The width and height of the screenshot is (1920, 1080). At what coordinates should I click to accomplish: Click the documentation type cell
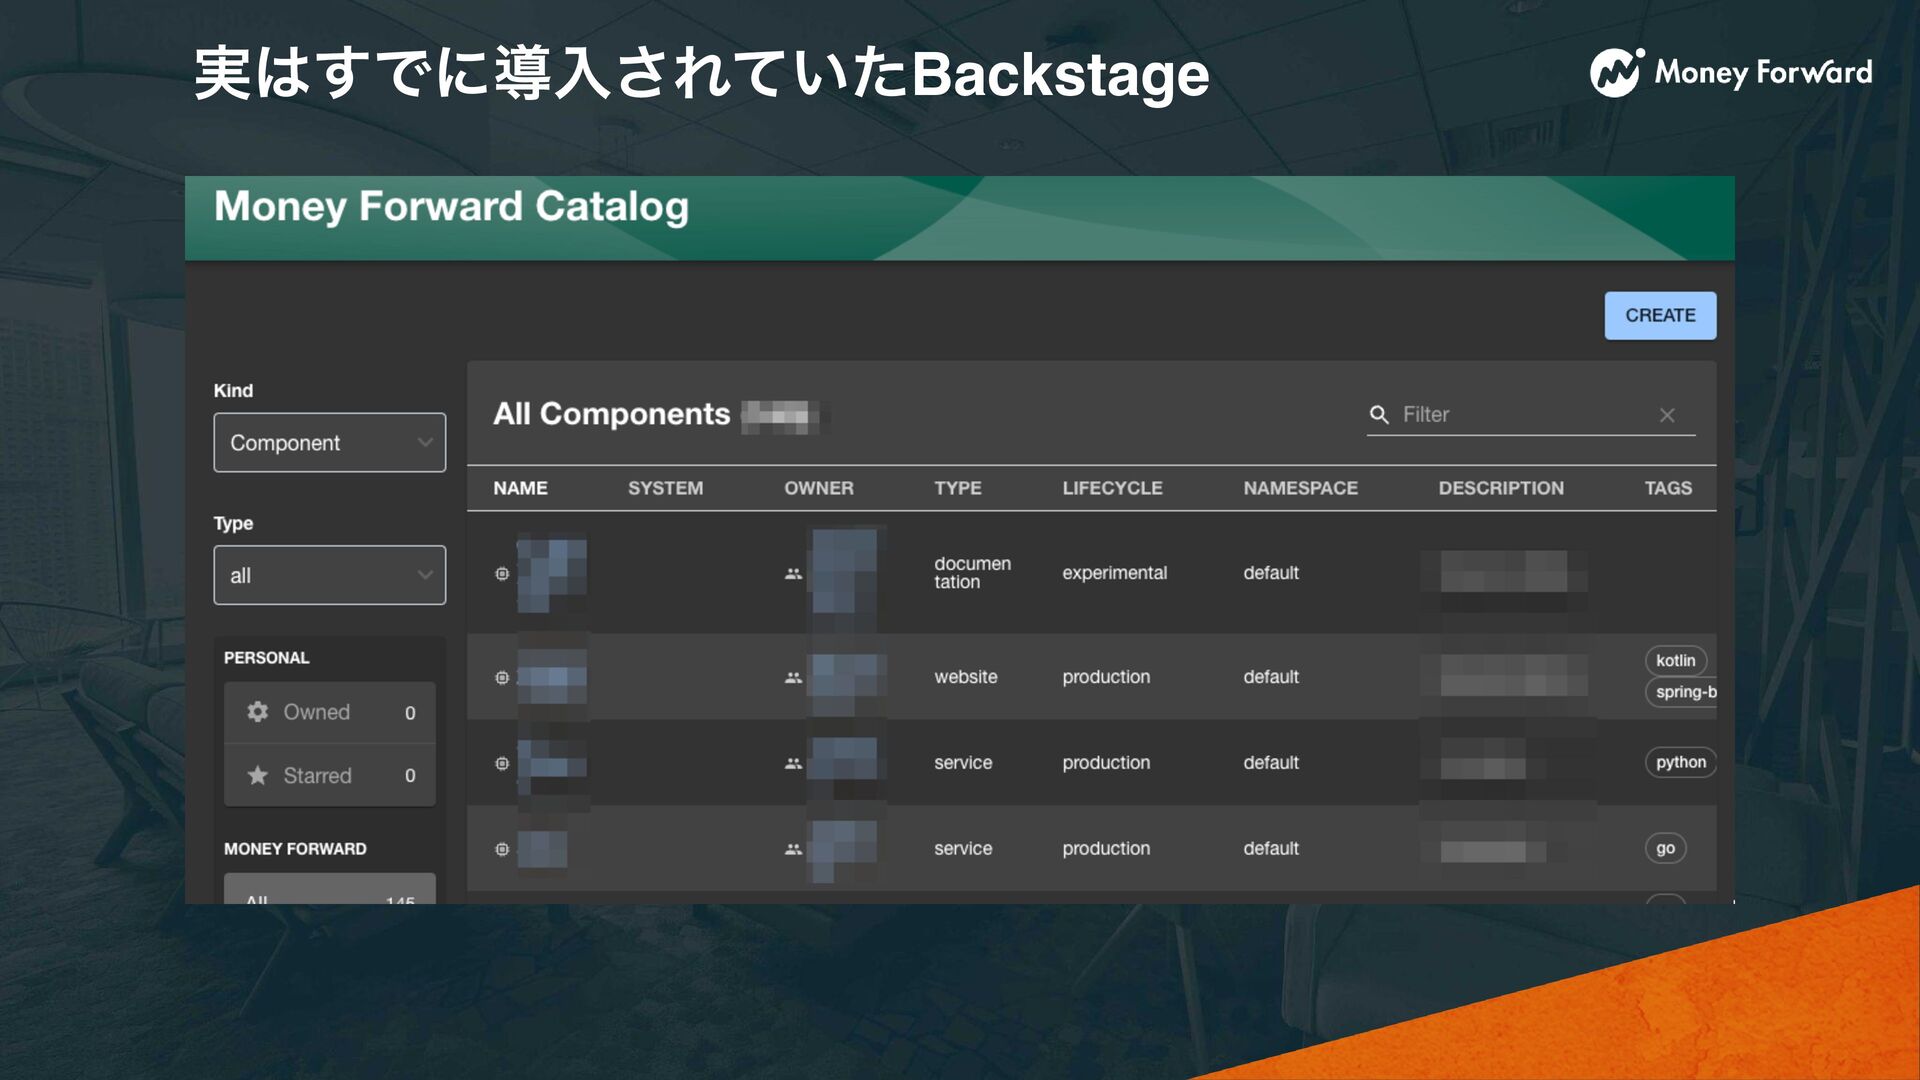(x=972, y=573)
